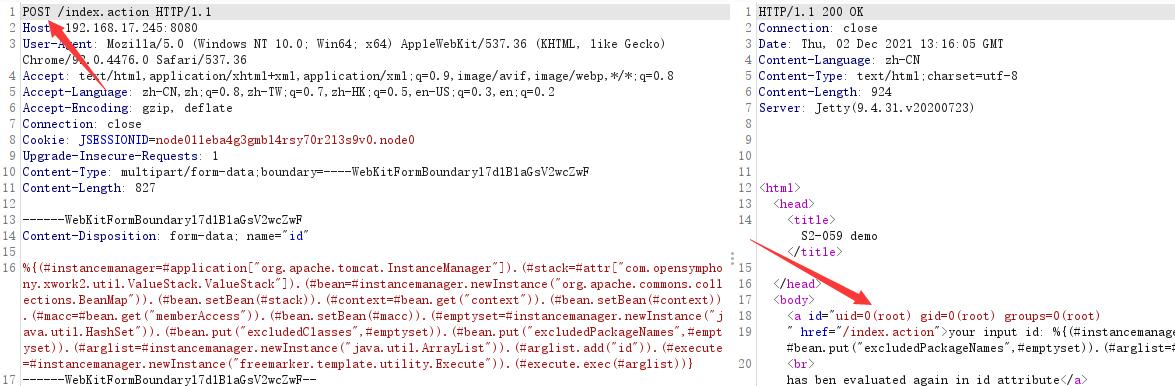Click the S2-059 demo title text
The height and width of the screenshot is (386, 1175).
pos(839,235)
